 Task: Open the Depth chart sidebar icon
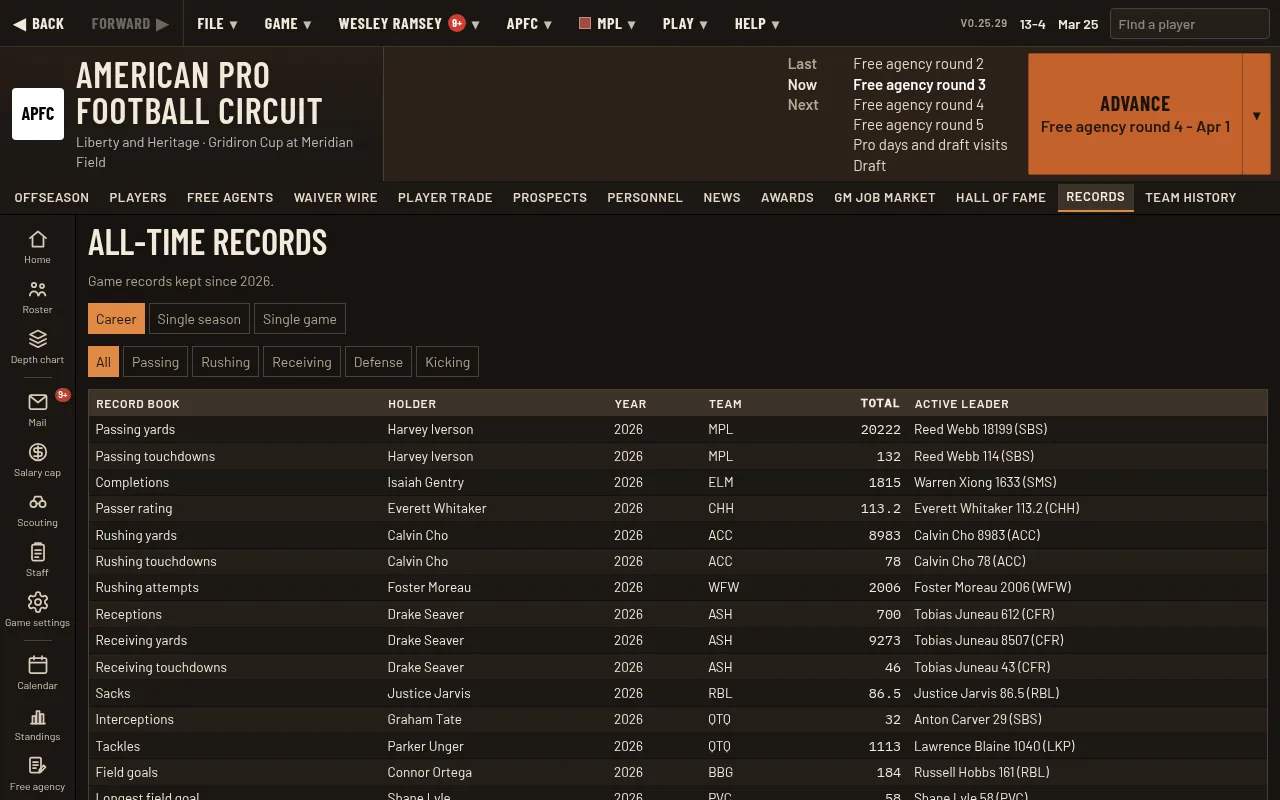tap(37, 346)
